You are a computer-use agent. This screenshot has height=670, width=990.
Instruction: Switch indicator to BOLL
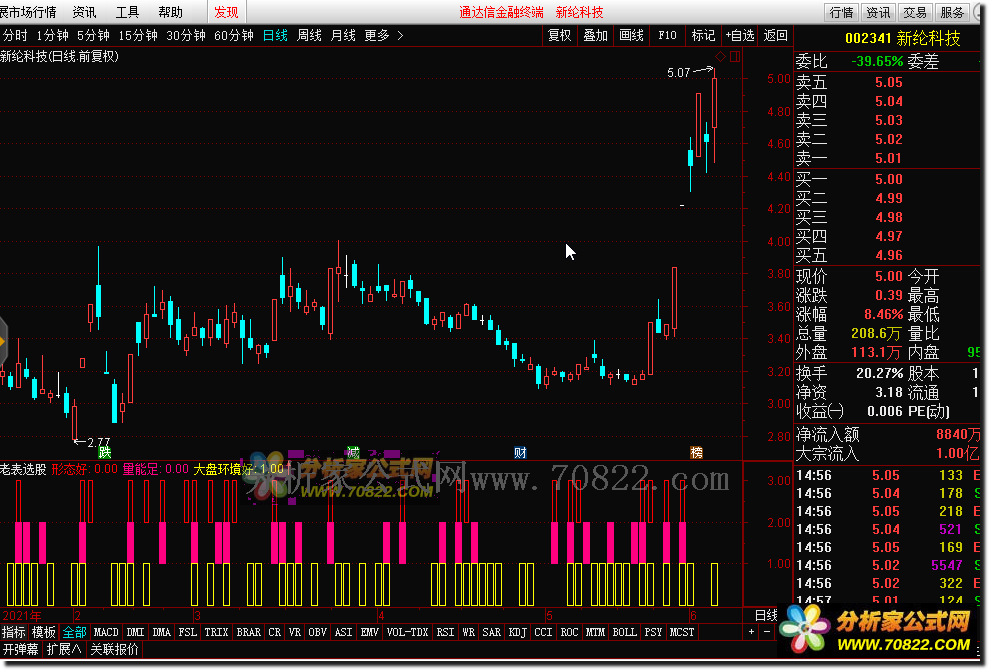pos(624,632)
